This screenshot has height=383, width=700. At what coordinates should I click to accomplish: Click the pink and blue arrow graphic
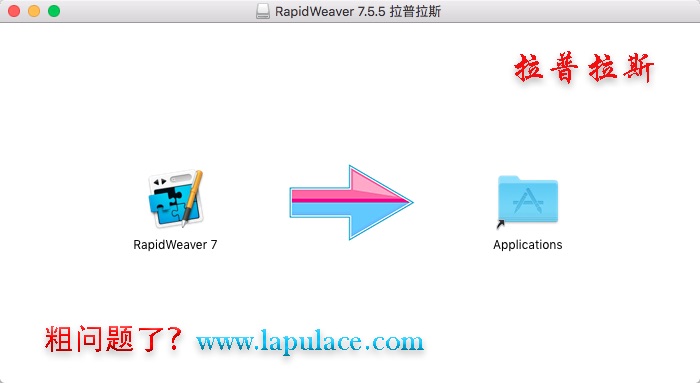(351, 202)
